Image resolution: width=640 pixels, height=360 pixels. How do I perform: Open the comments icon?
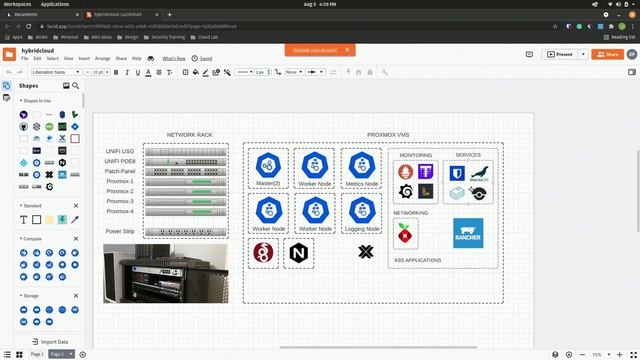529,54
